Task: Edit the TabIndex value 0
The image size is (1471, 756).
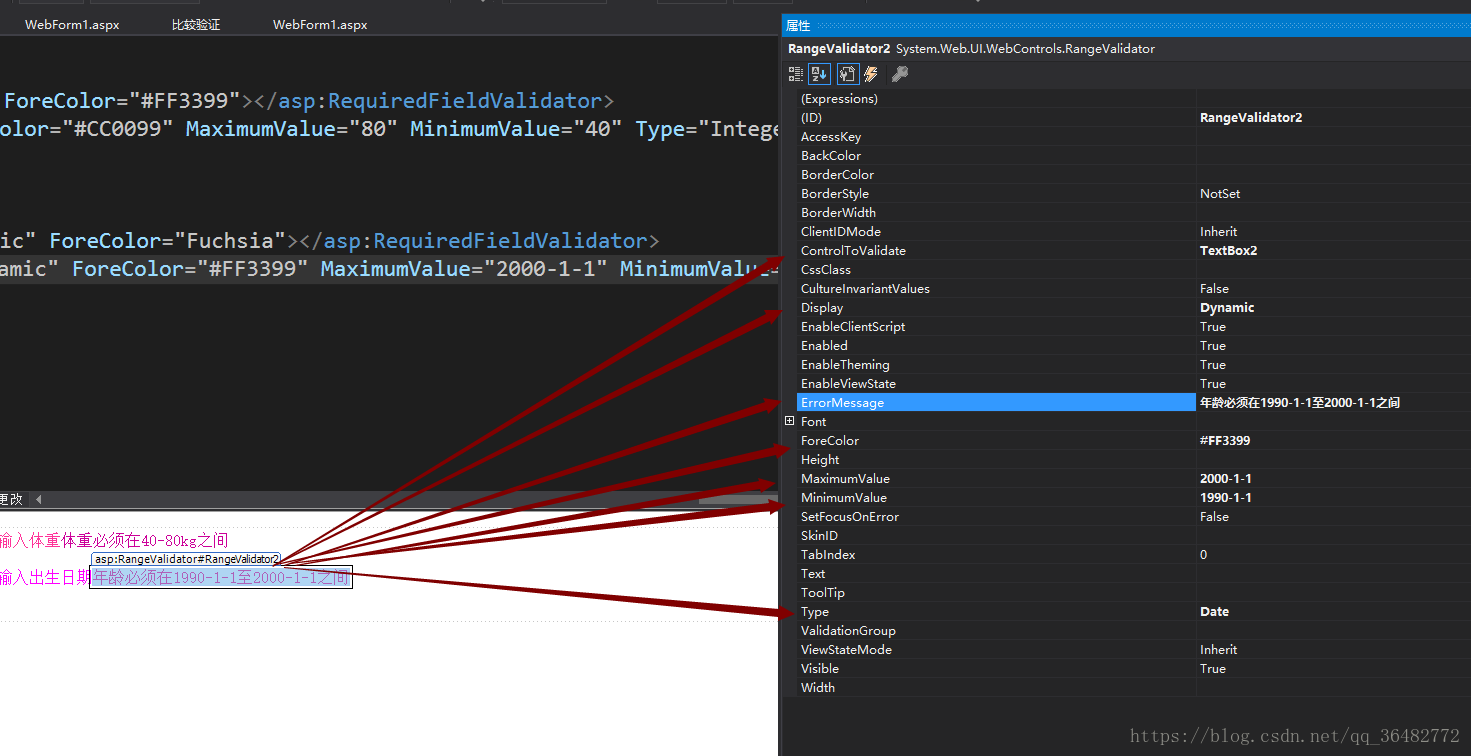Action: 1204,555
